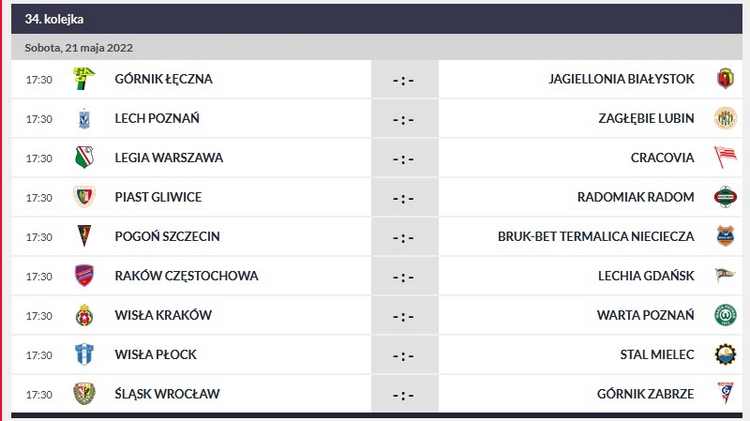Viewport: 750px width, 421px height.
Task: Click the Cracovia club crest
Action: coord(725,158)
